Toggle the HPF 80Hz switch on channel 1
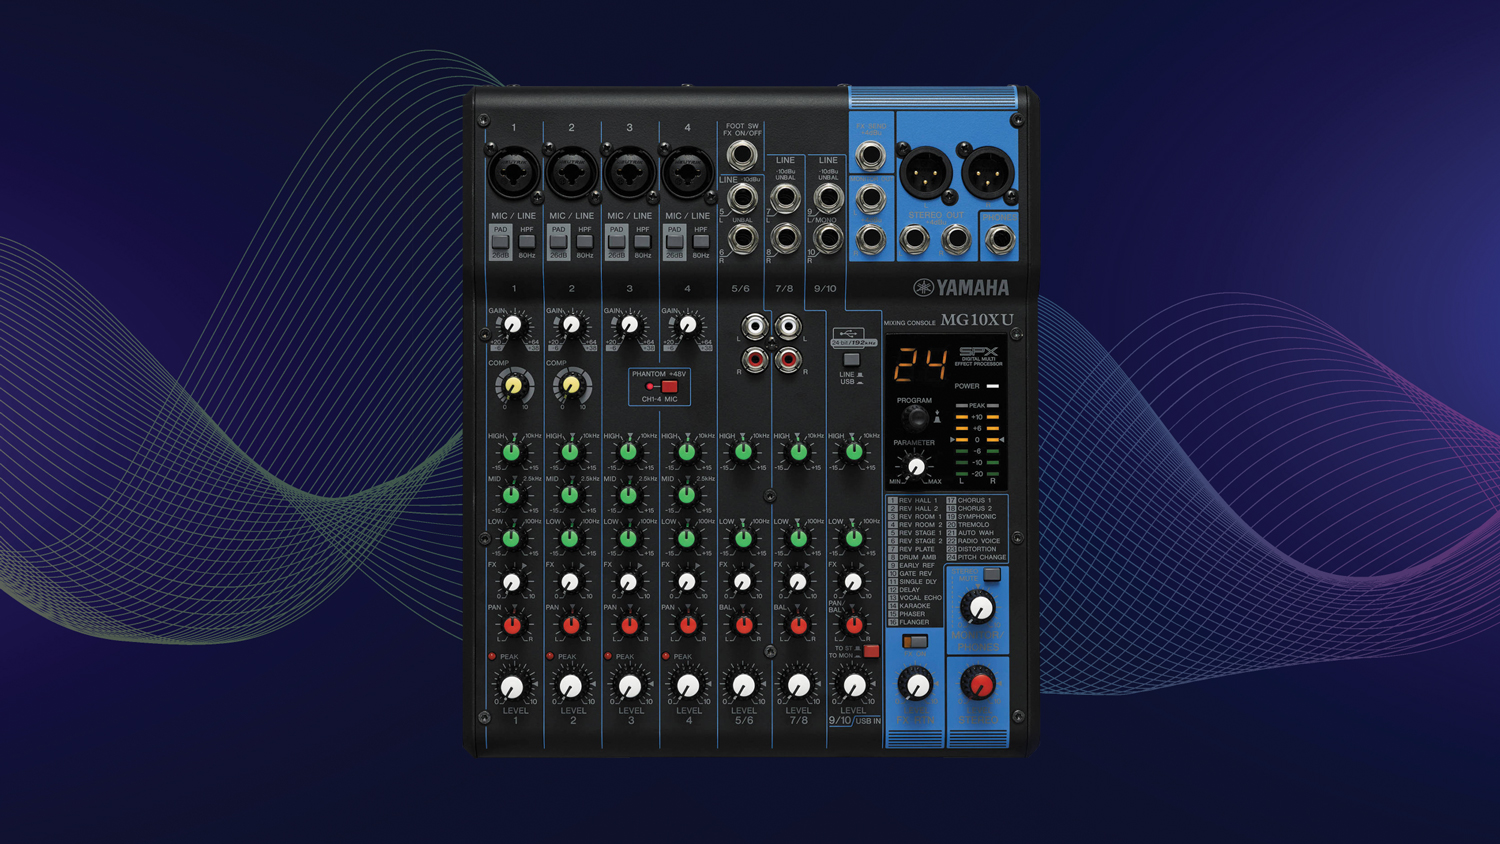The image size is (1500, 844). 527,242
